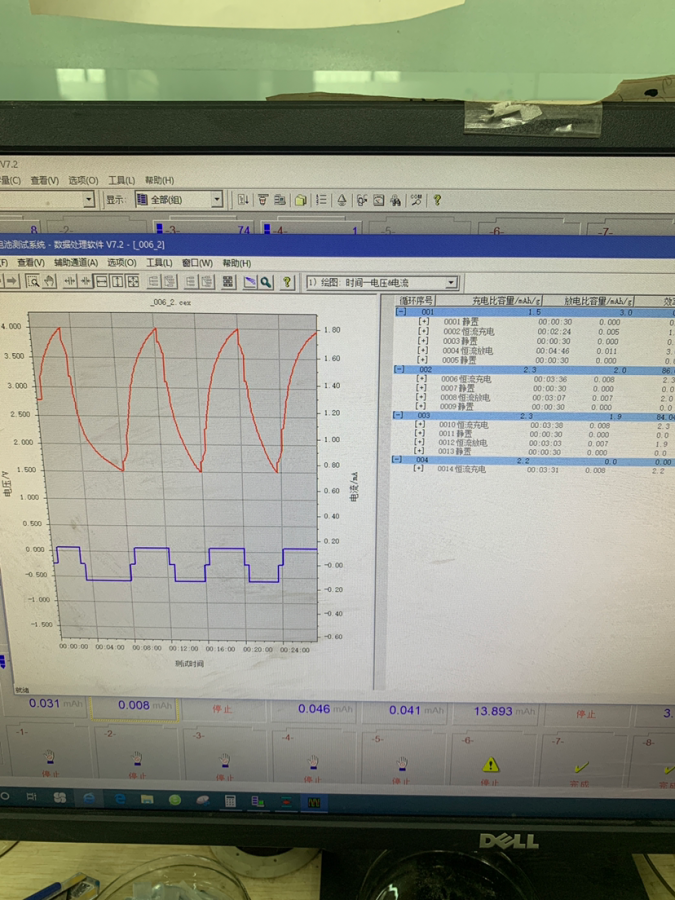Click the stopped hand icon on channel 1
Viewport: 675px width, 900px height.
tap(52, 762)
